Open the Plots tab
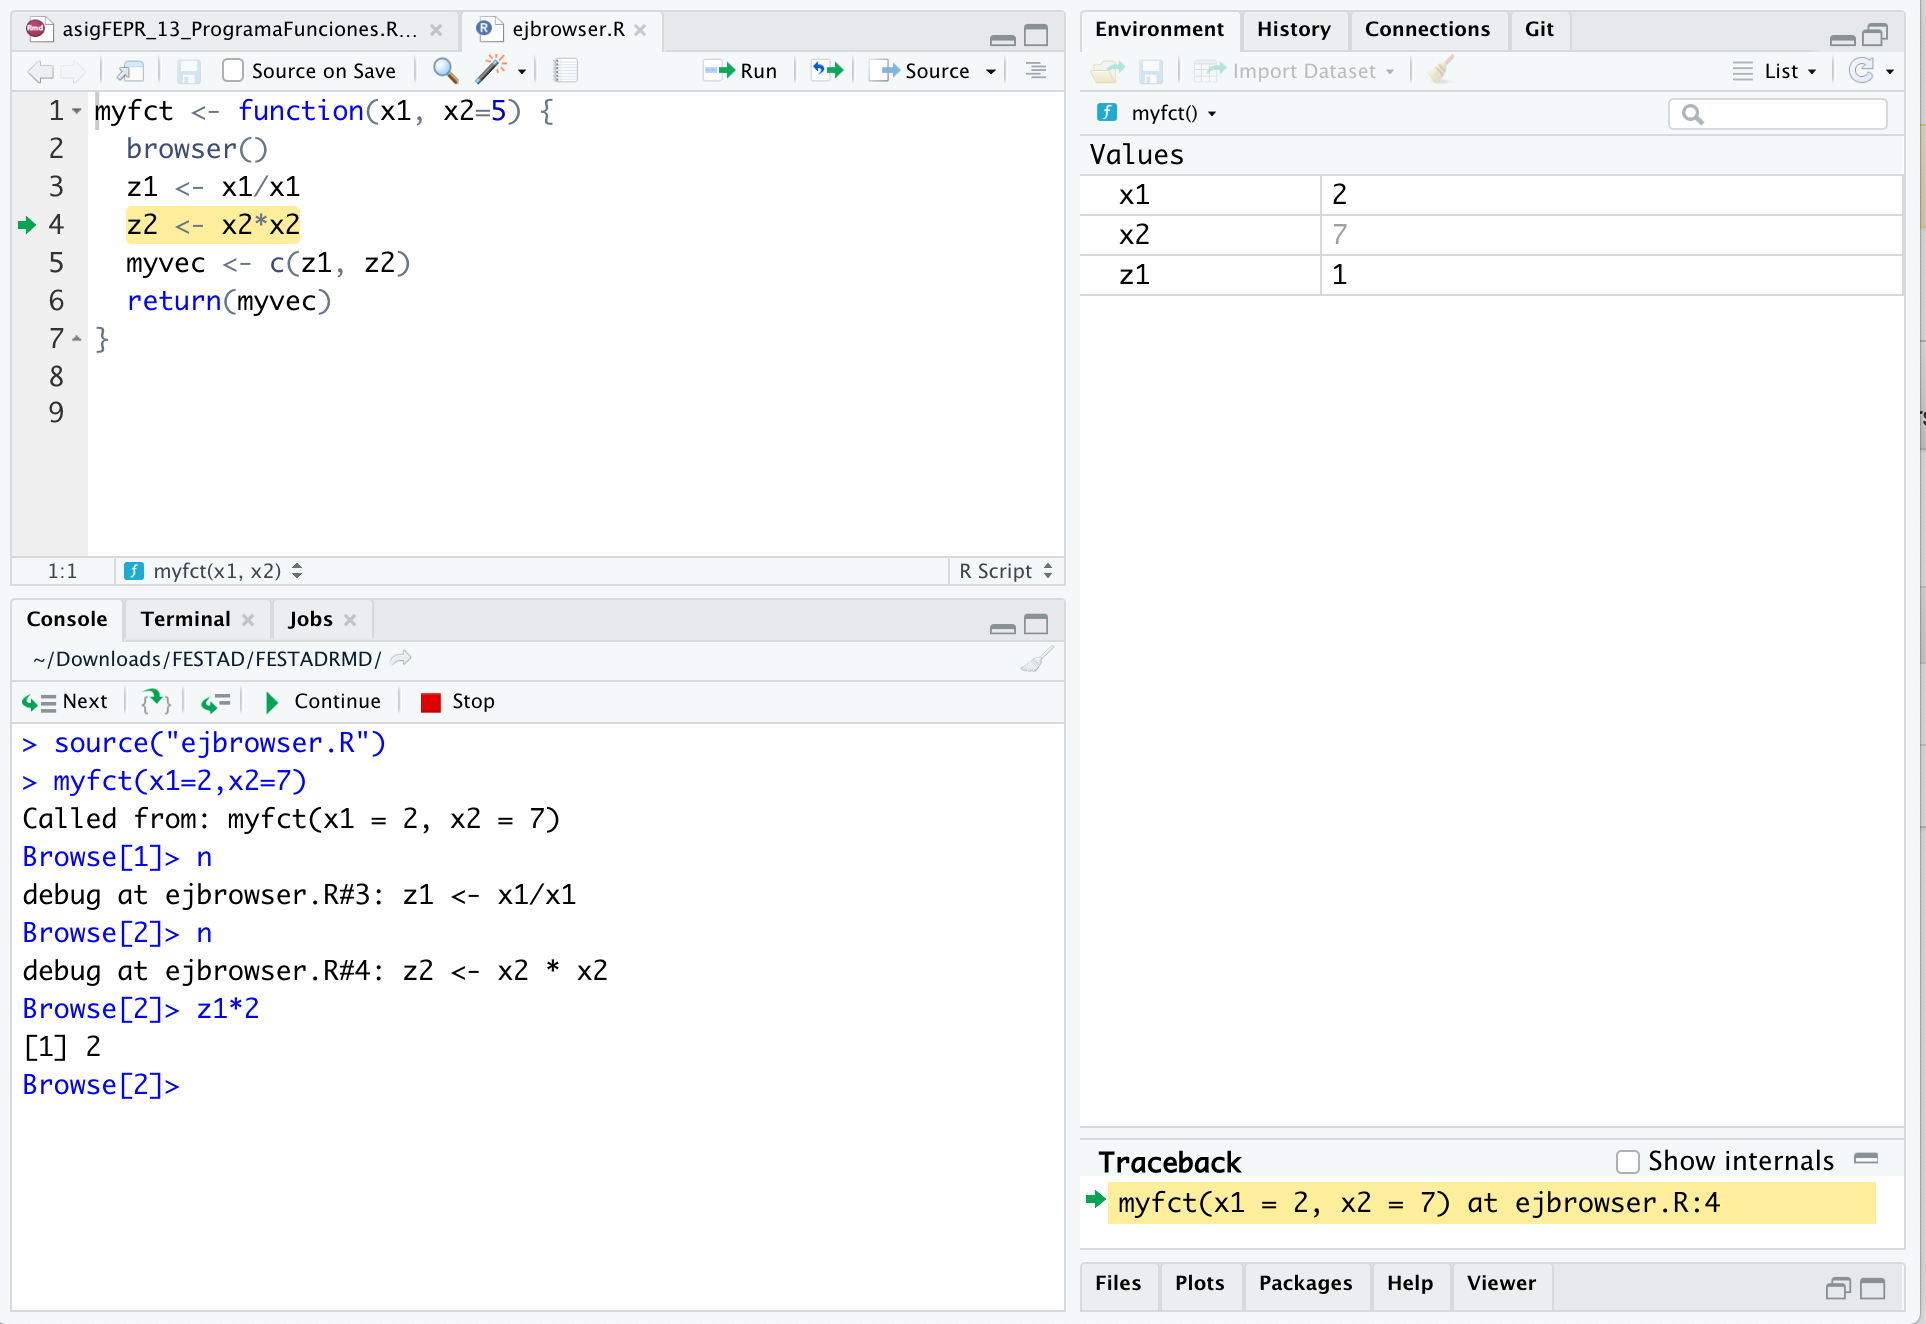The image size is (1926, 1324). 1199,1283
